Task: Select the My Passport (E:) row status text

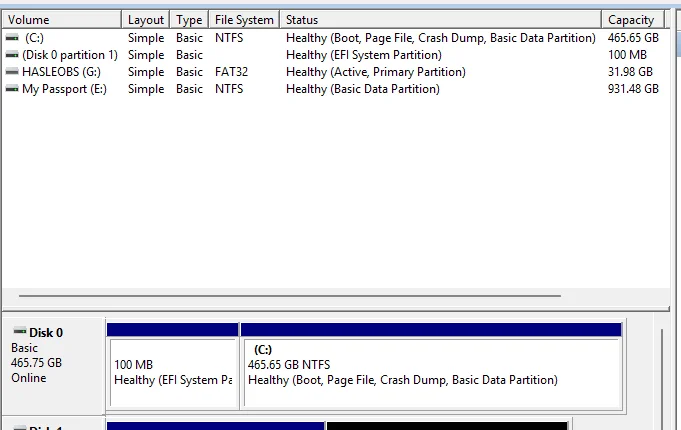Action: click(x=363, y=89)
